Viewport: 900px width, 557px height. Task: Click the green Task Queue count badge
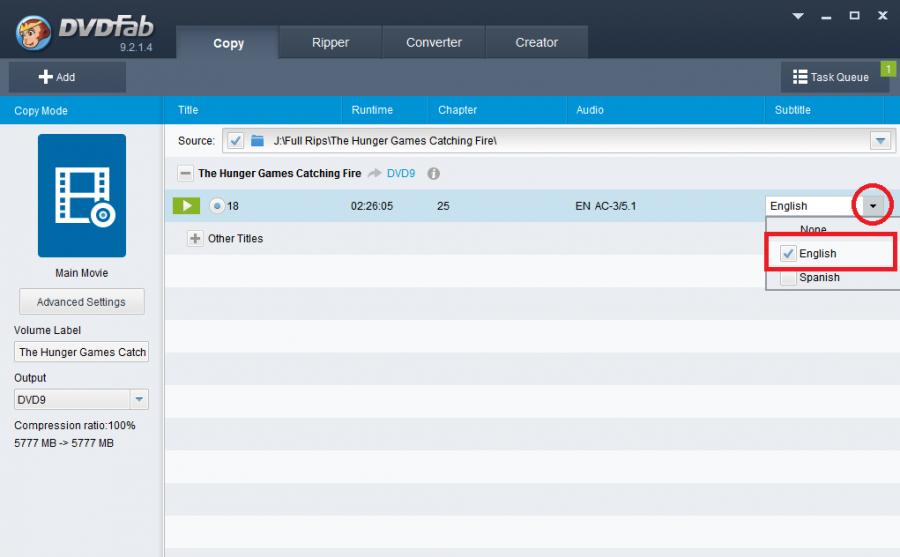coord(888,69)
